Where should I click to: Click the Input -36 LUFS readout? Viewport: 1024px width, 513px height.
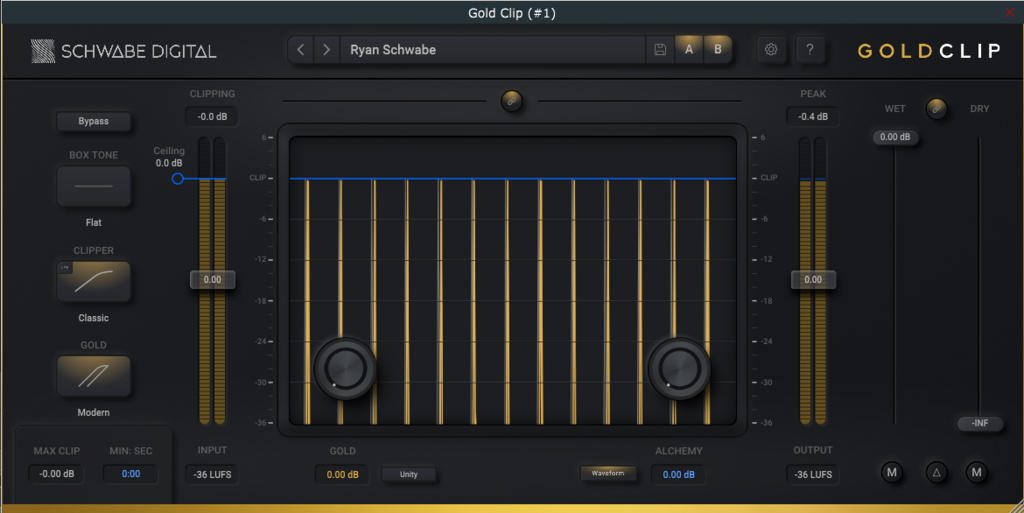[212, 474]
